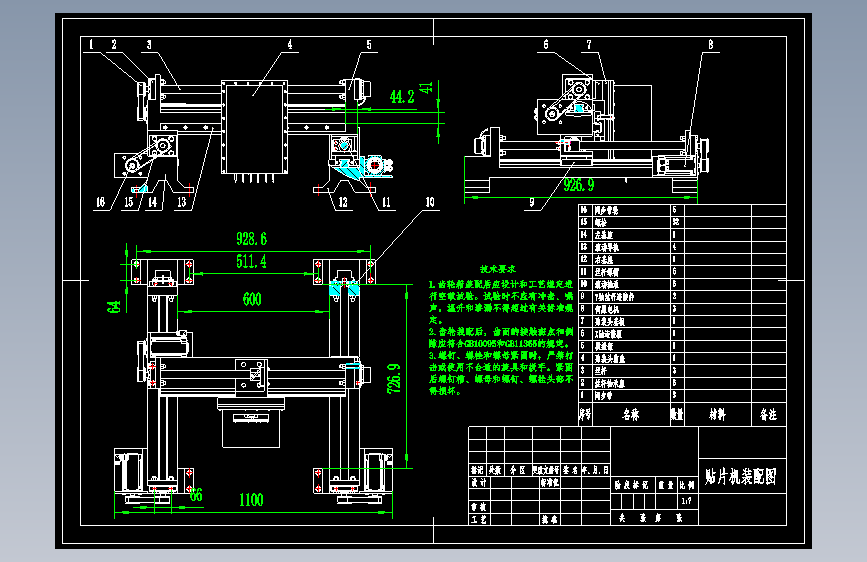Select the 技术要求 heading
This screenshot has width=867, height=562.
pos(498,269)
